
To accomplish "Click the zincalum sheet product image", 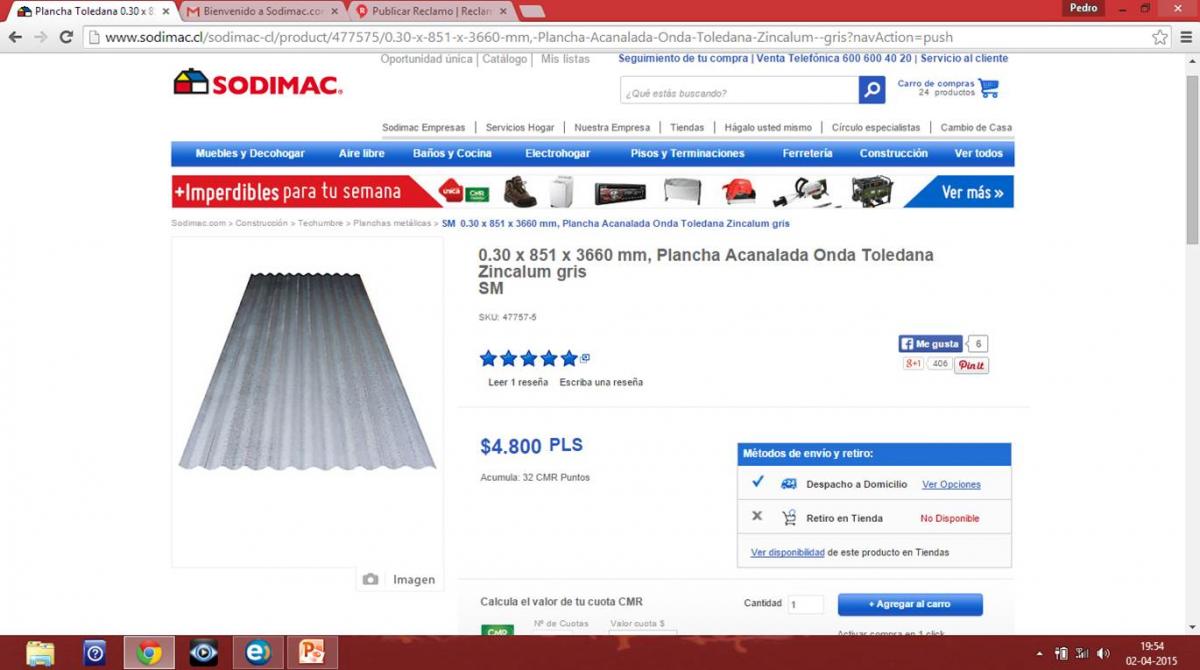I will coord(307,371).
